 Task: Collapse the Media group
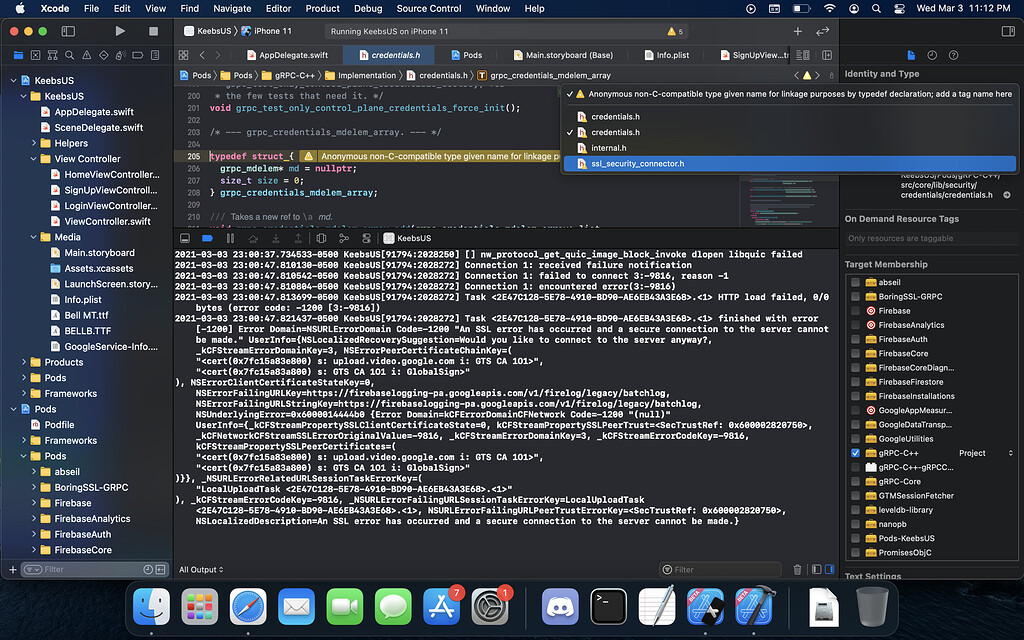click(33, 237)
